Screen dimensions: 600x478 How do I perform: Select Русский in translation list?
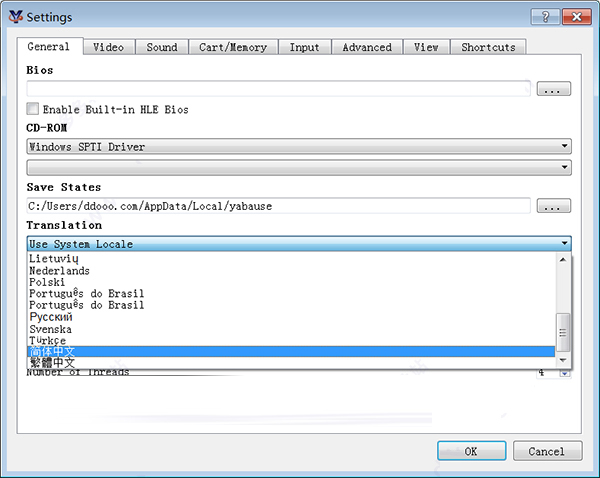click(x=51, y=317)
